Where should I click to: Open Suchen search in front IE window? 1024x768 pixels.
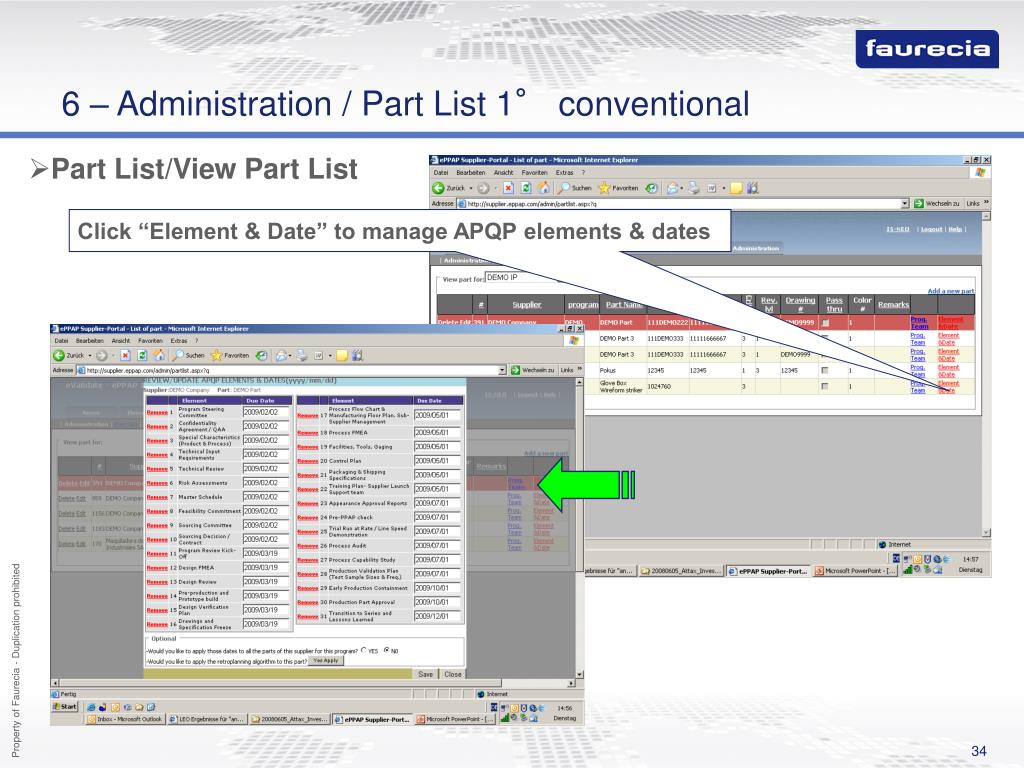(x=188, y=355)
